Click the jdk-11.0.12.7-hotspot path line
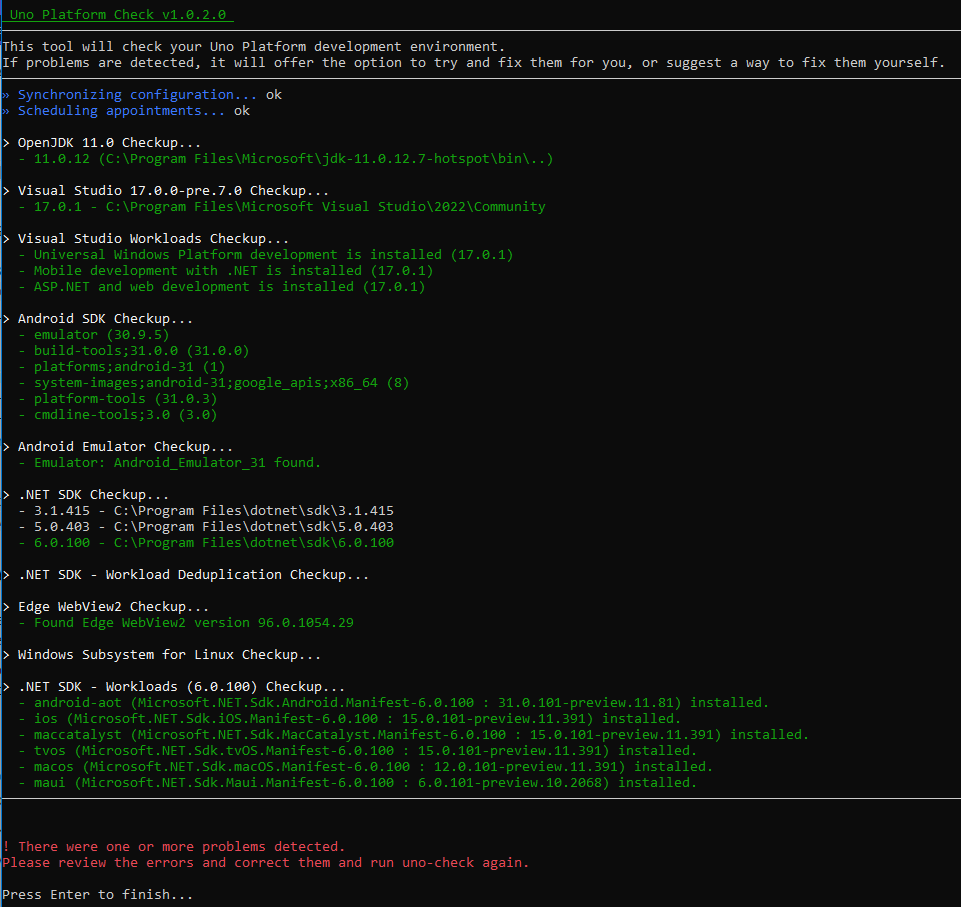Screen dimensions: 961x907 tap(286, 158)
